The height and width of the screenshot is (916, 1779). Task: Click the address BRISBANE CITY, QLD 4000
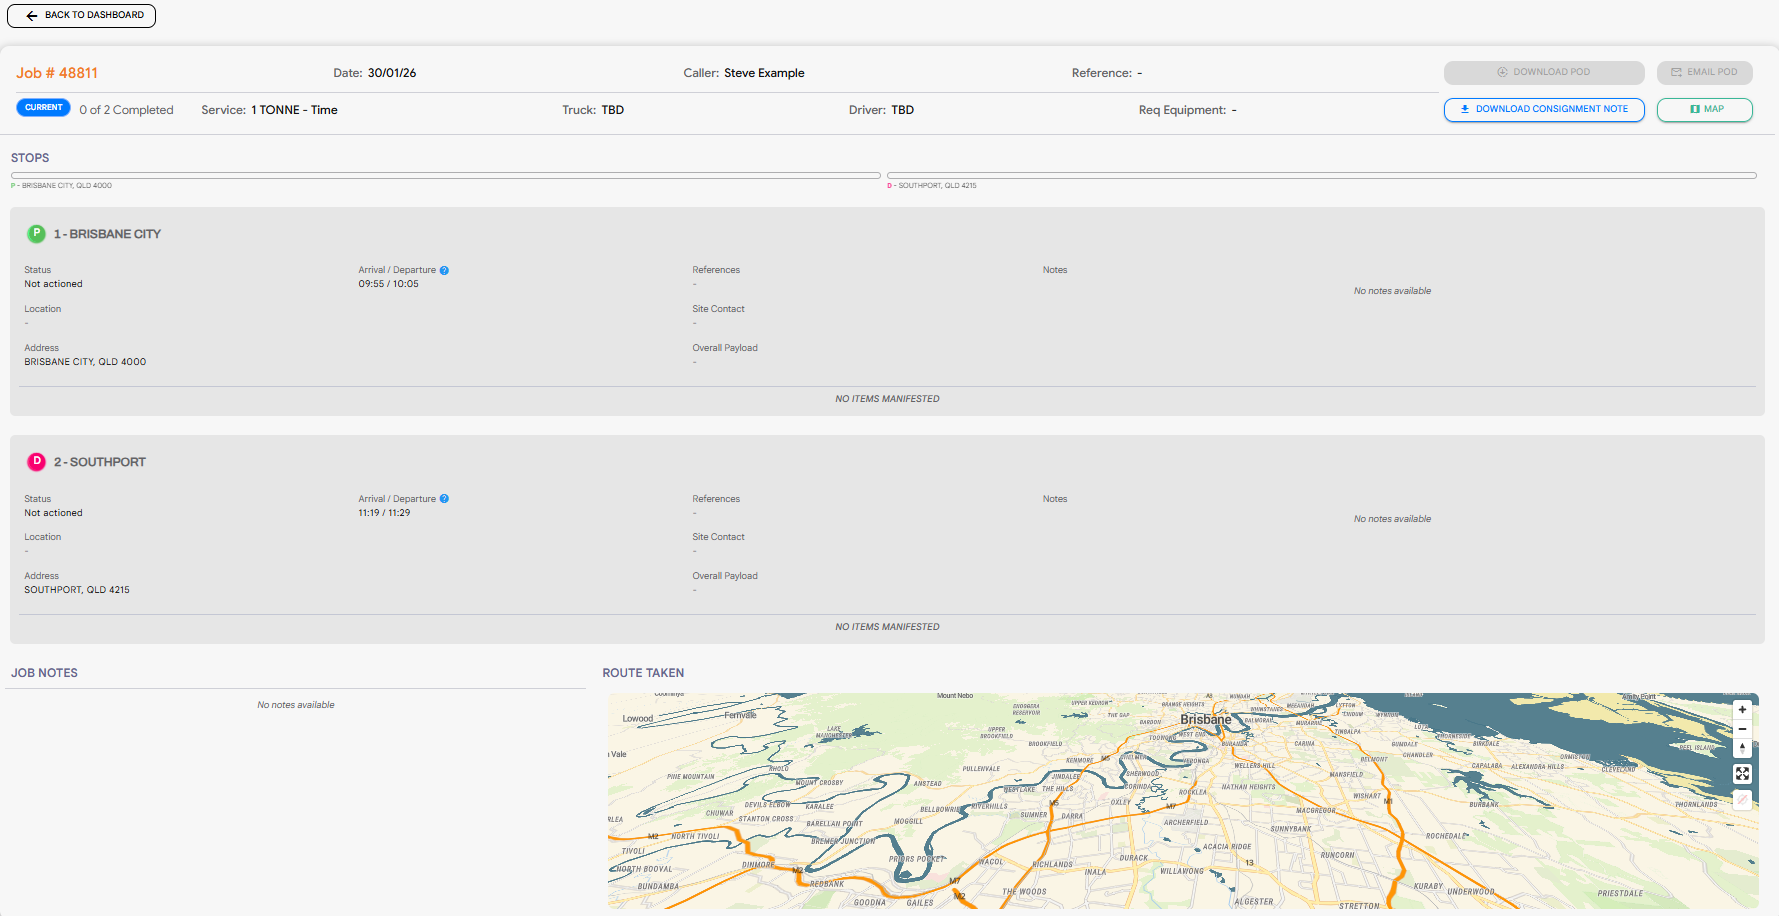85,362
